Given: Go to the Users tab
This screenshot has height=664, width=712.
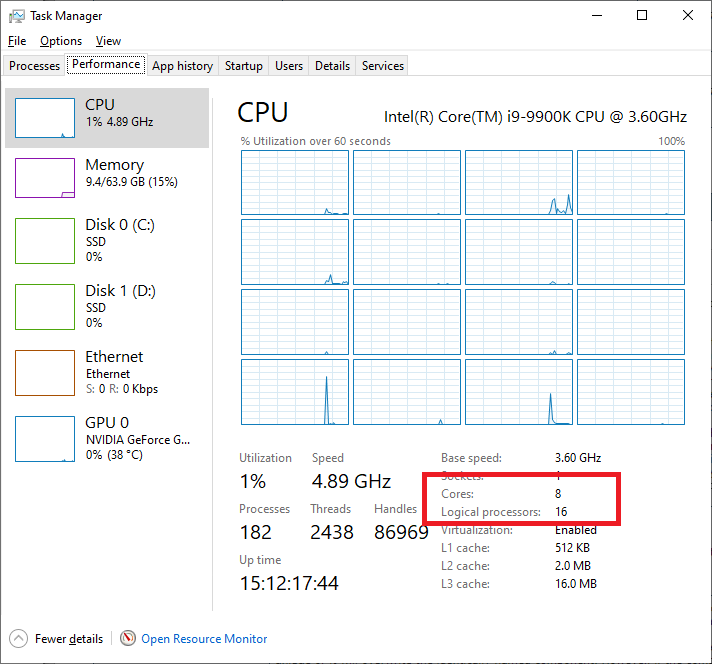Looking at the screenshot, I should coord(289,66).
